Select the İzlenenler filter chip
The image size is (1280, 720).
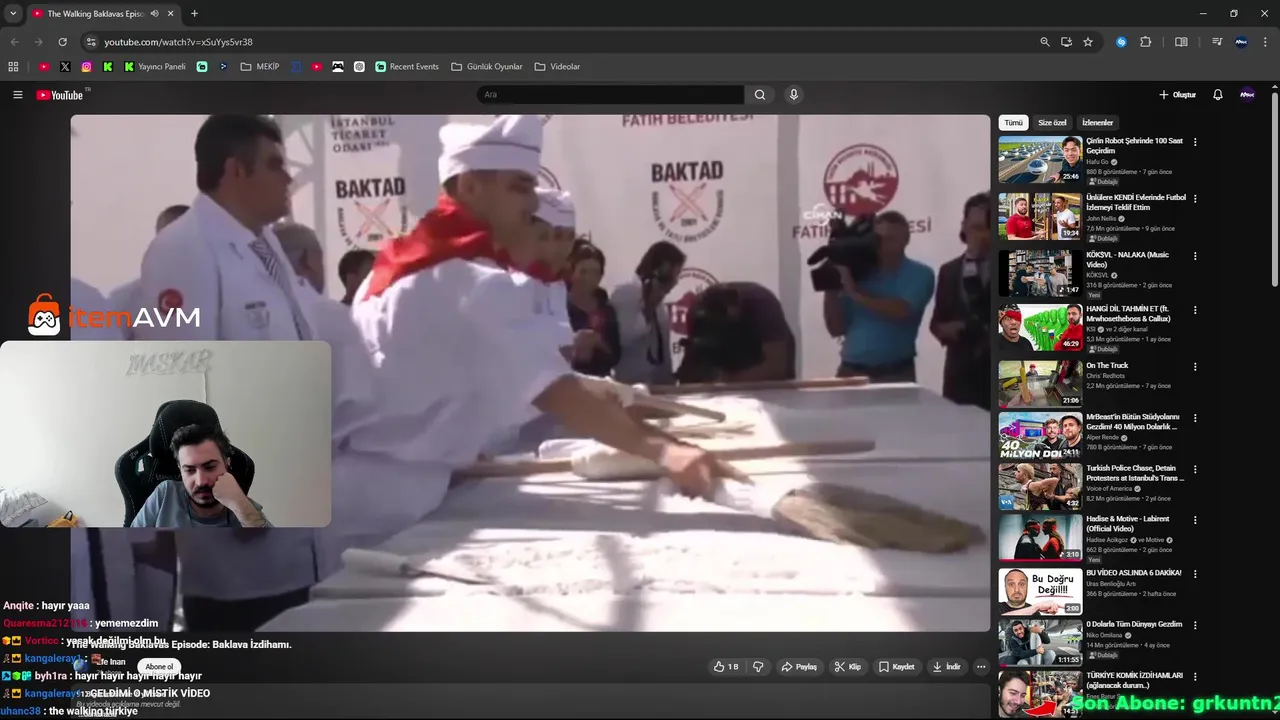1097,123
